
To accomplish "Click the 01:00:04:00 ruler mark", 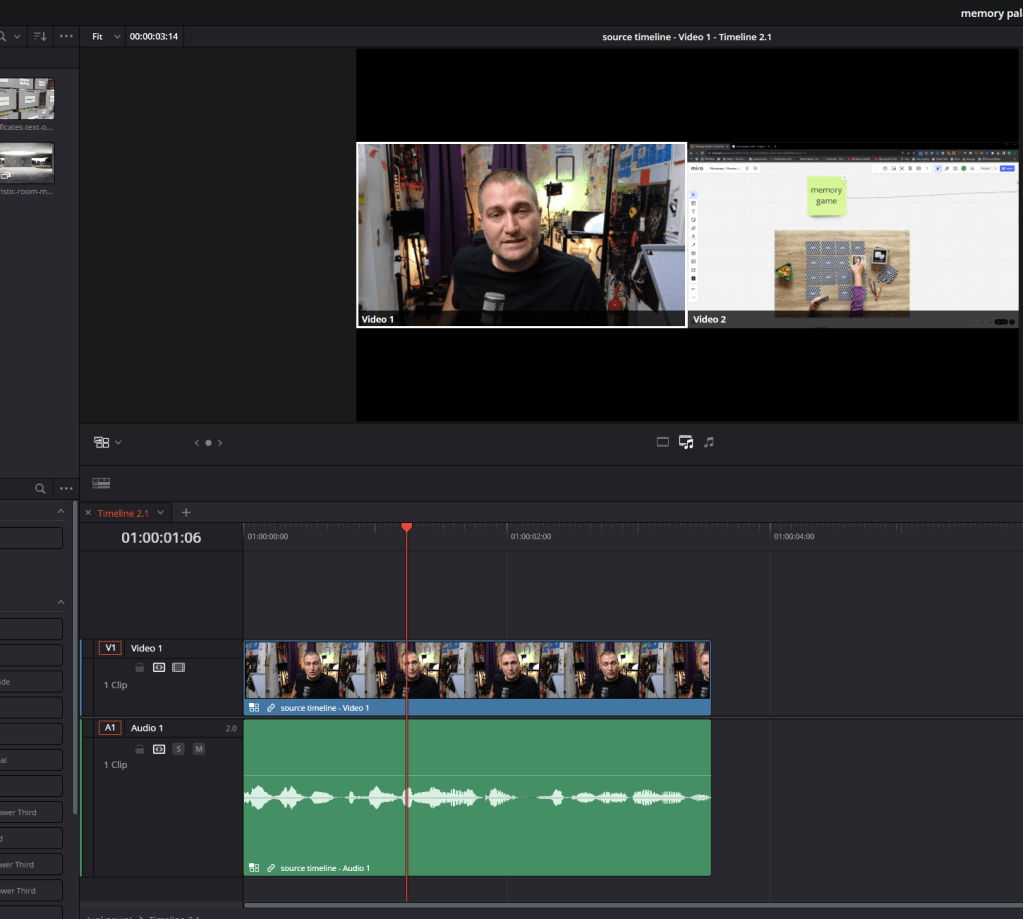I will pos(793,536).
